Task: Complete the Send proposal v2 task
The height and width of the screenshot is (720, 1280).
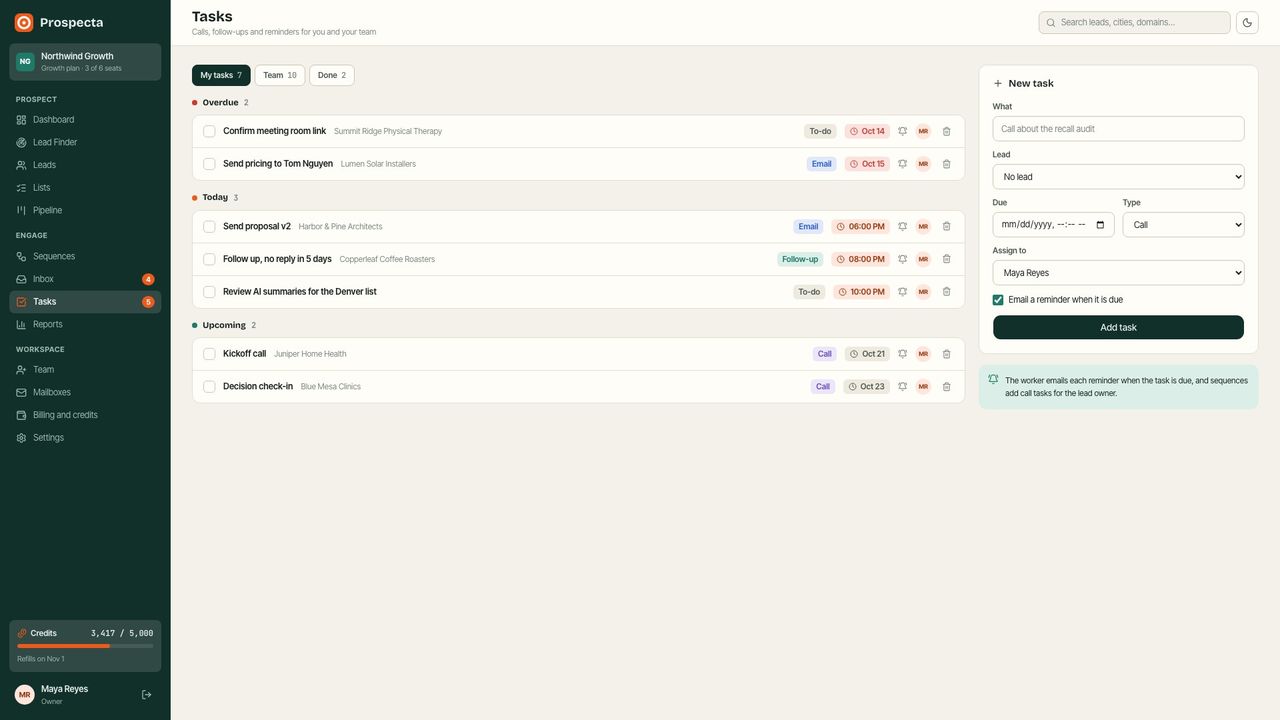Action: [209, 226]
